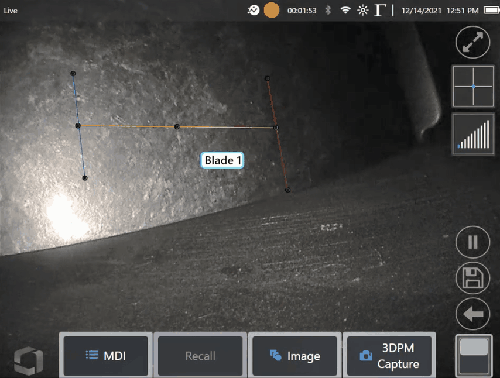Viewport: 500px width, 378px height.
Task: Check the battery indicator icon
Action: point(492,10)
